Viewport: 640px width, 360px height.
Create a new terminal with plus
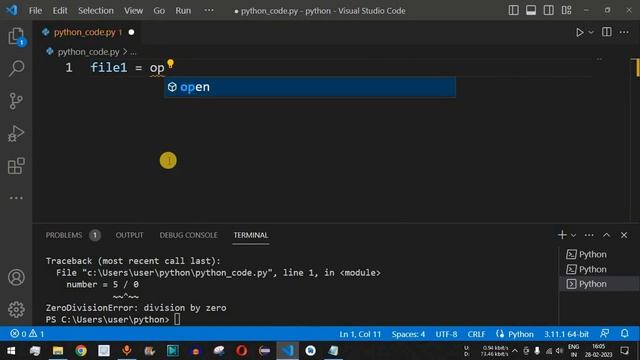coord(562,235)
